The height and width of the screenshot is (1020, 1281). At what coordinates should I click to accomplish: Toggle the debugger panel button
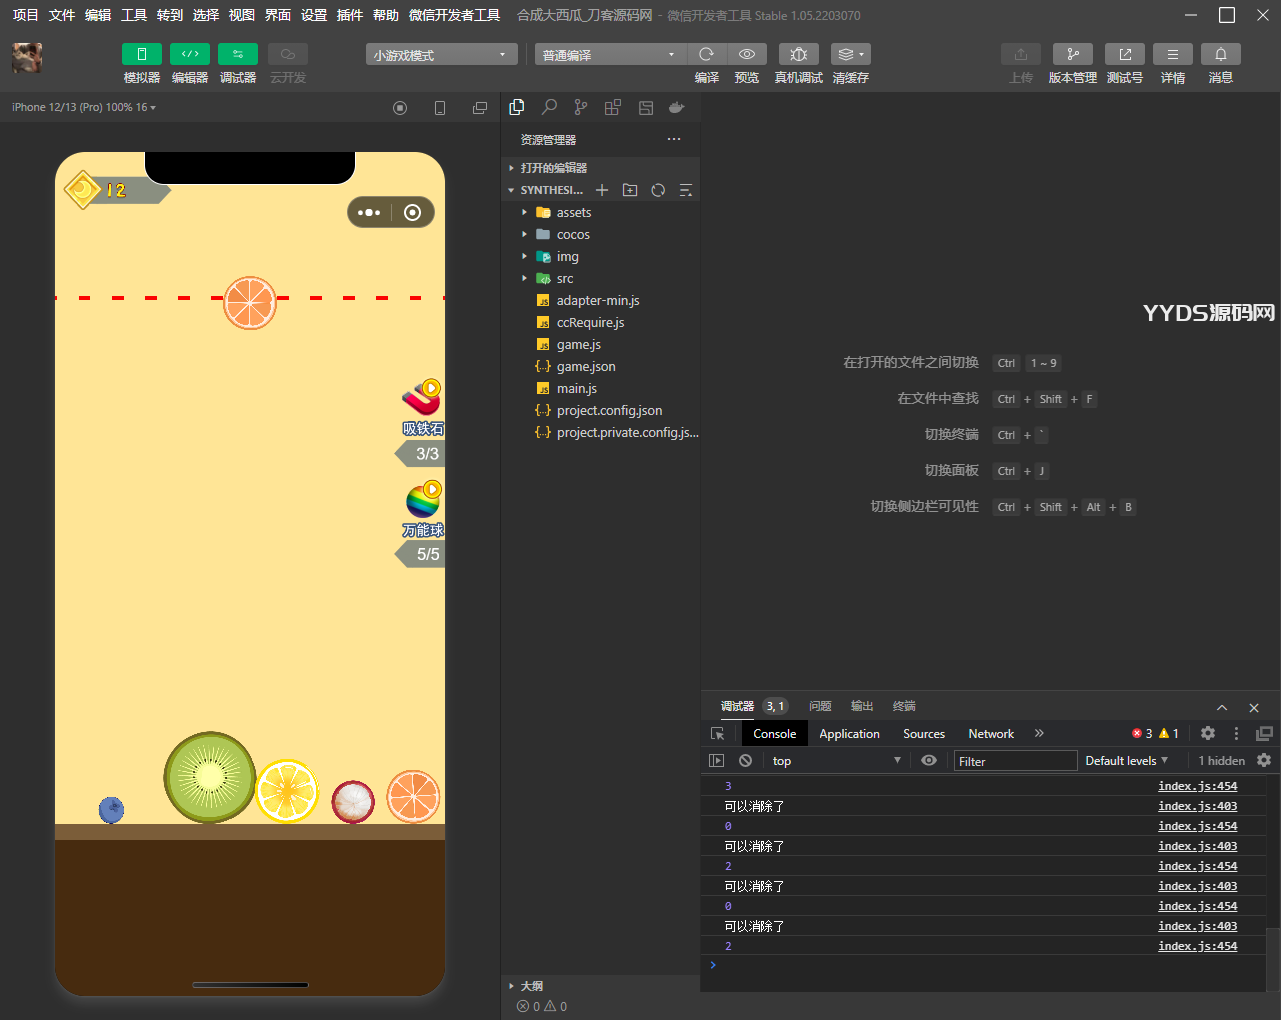click(x=237, y=54)
